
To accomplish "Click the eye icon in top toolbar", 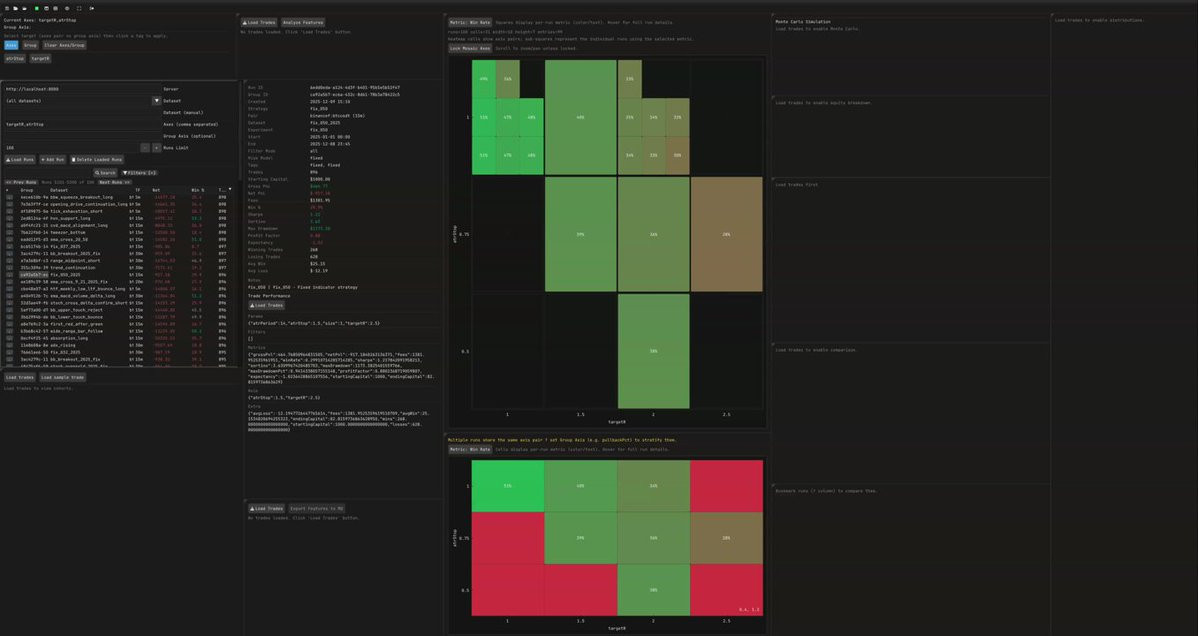I will point(67,8).
